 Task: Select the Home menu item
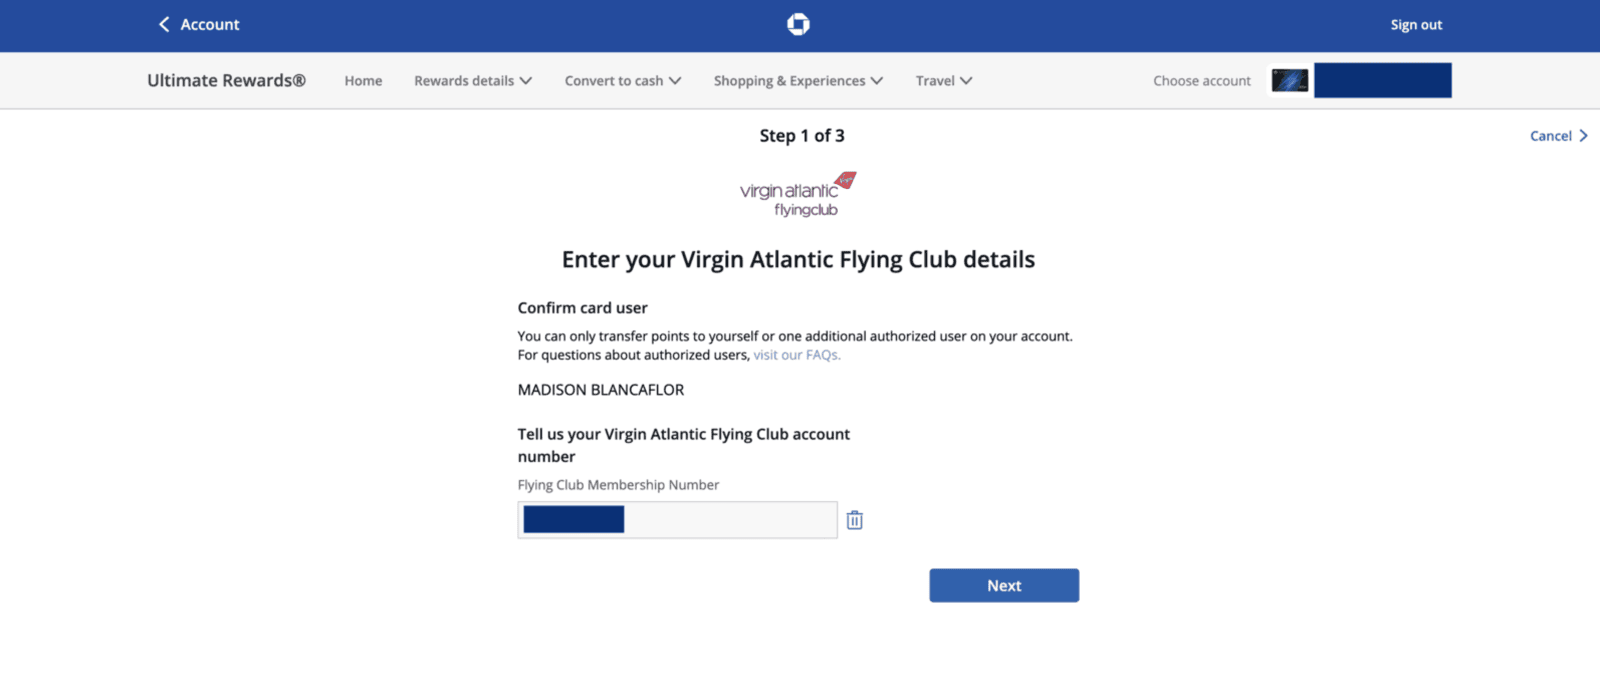tap(362, 80)
